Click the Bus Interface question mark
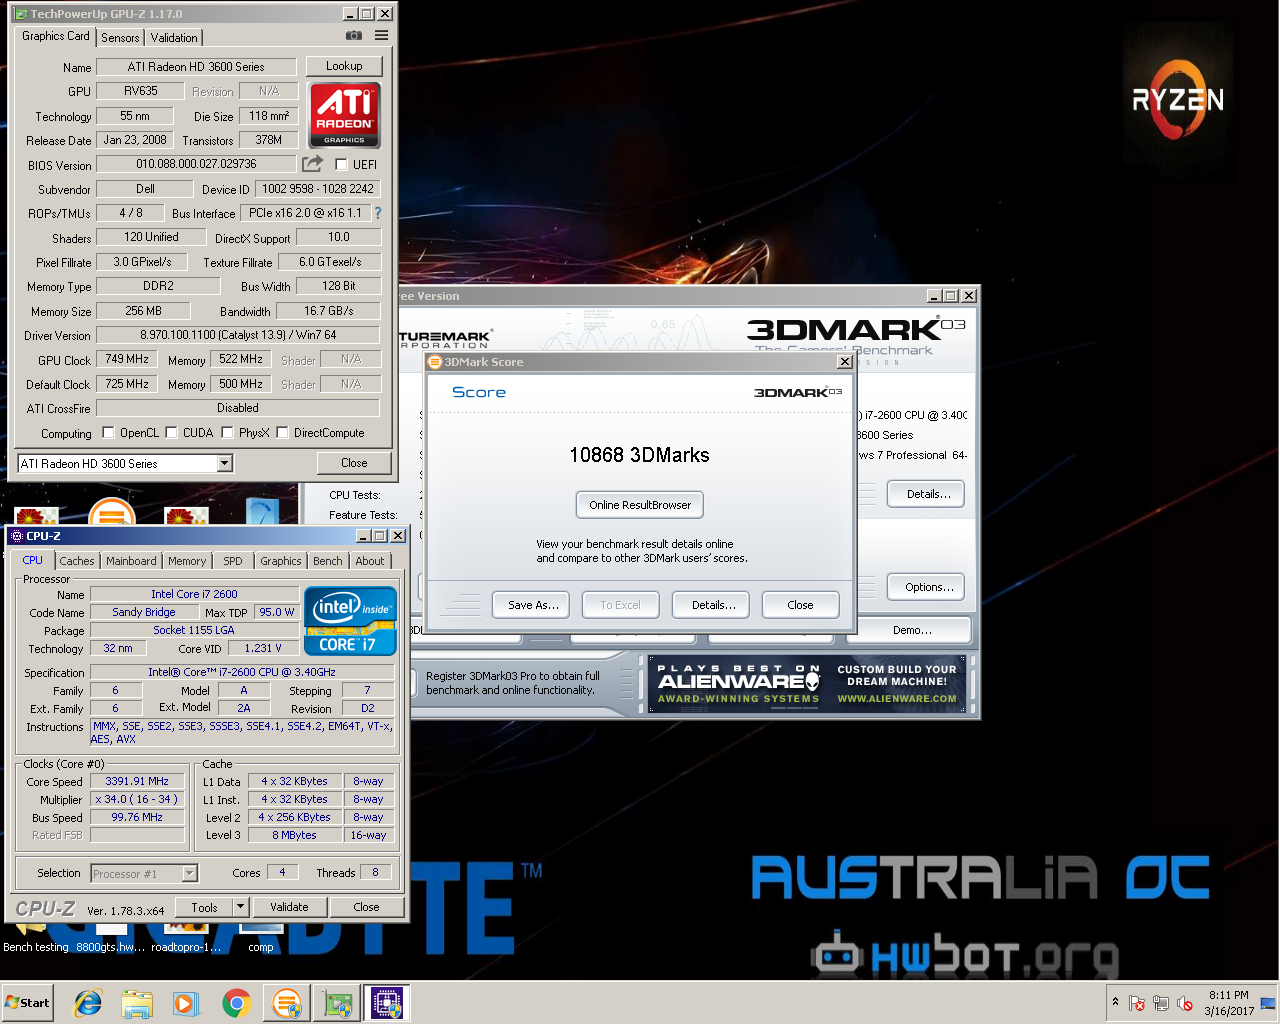The image size is (1280, 1024). 378,213
